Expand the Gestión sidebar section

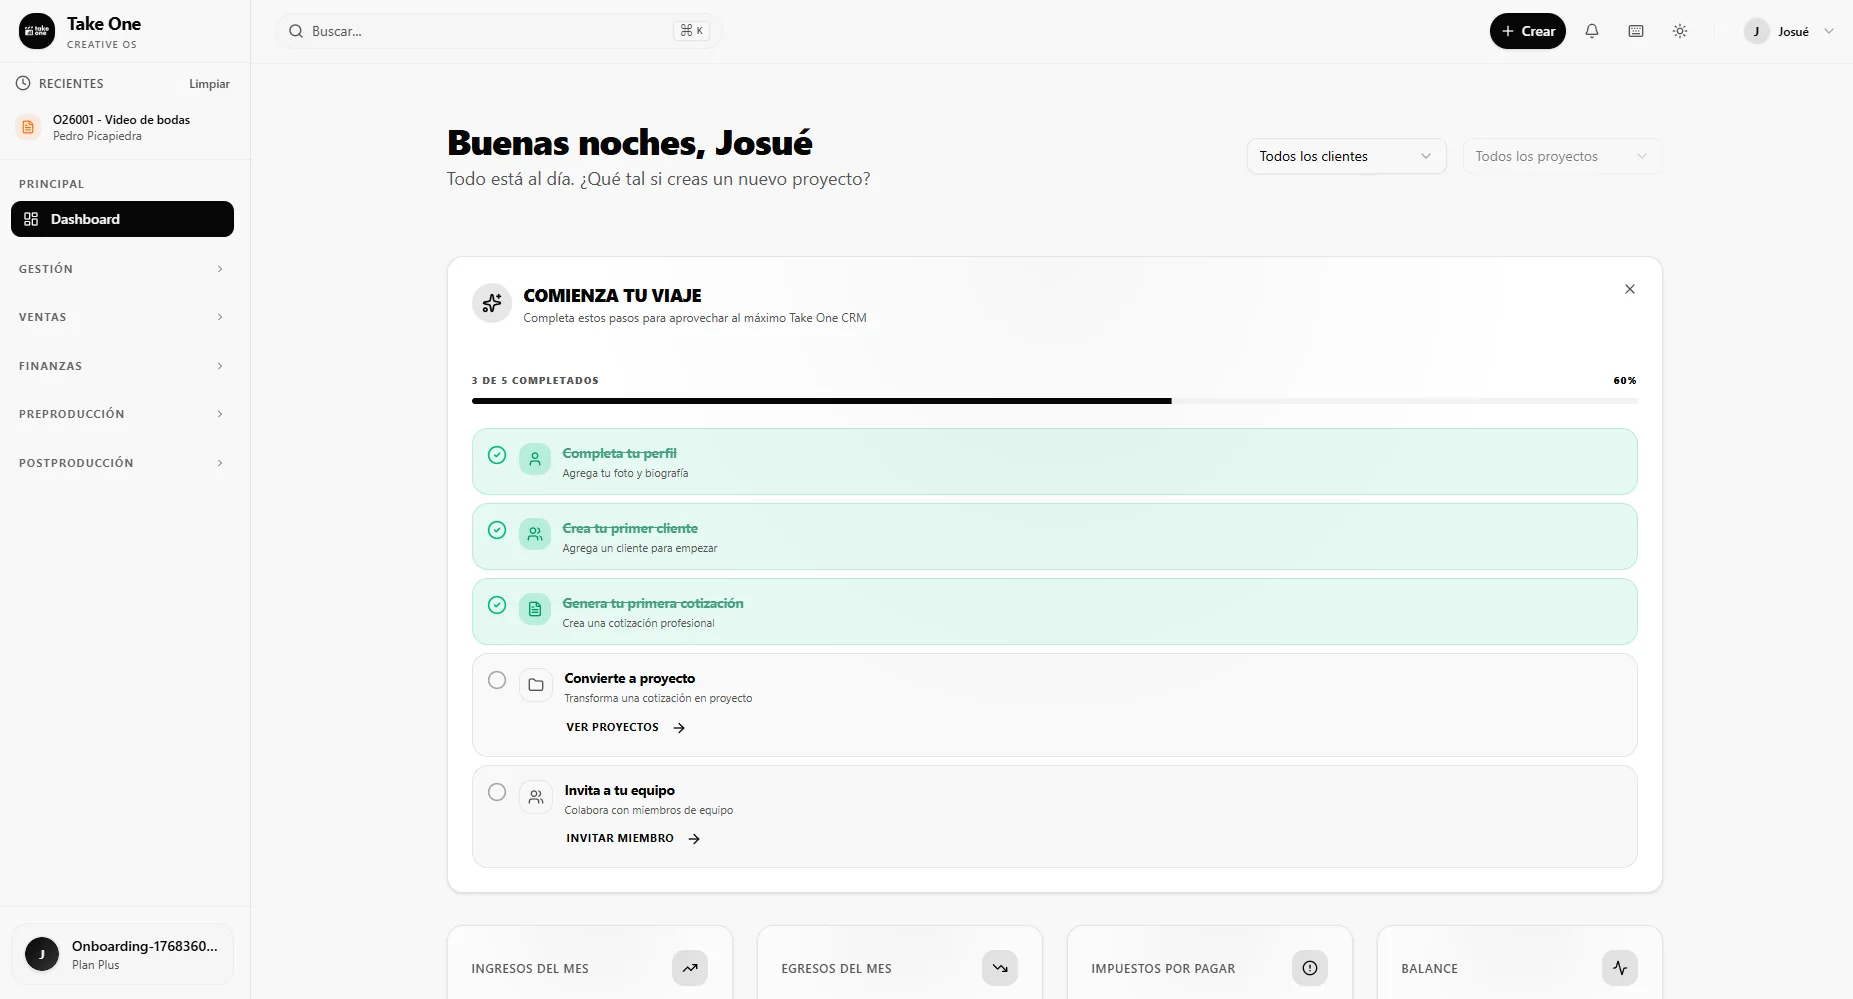pos(122,269)
